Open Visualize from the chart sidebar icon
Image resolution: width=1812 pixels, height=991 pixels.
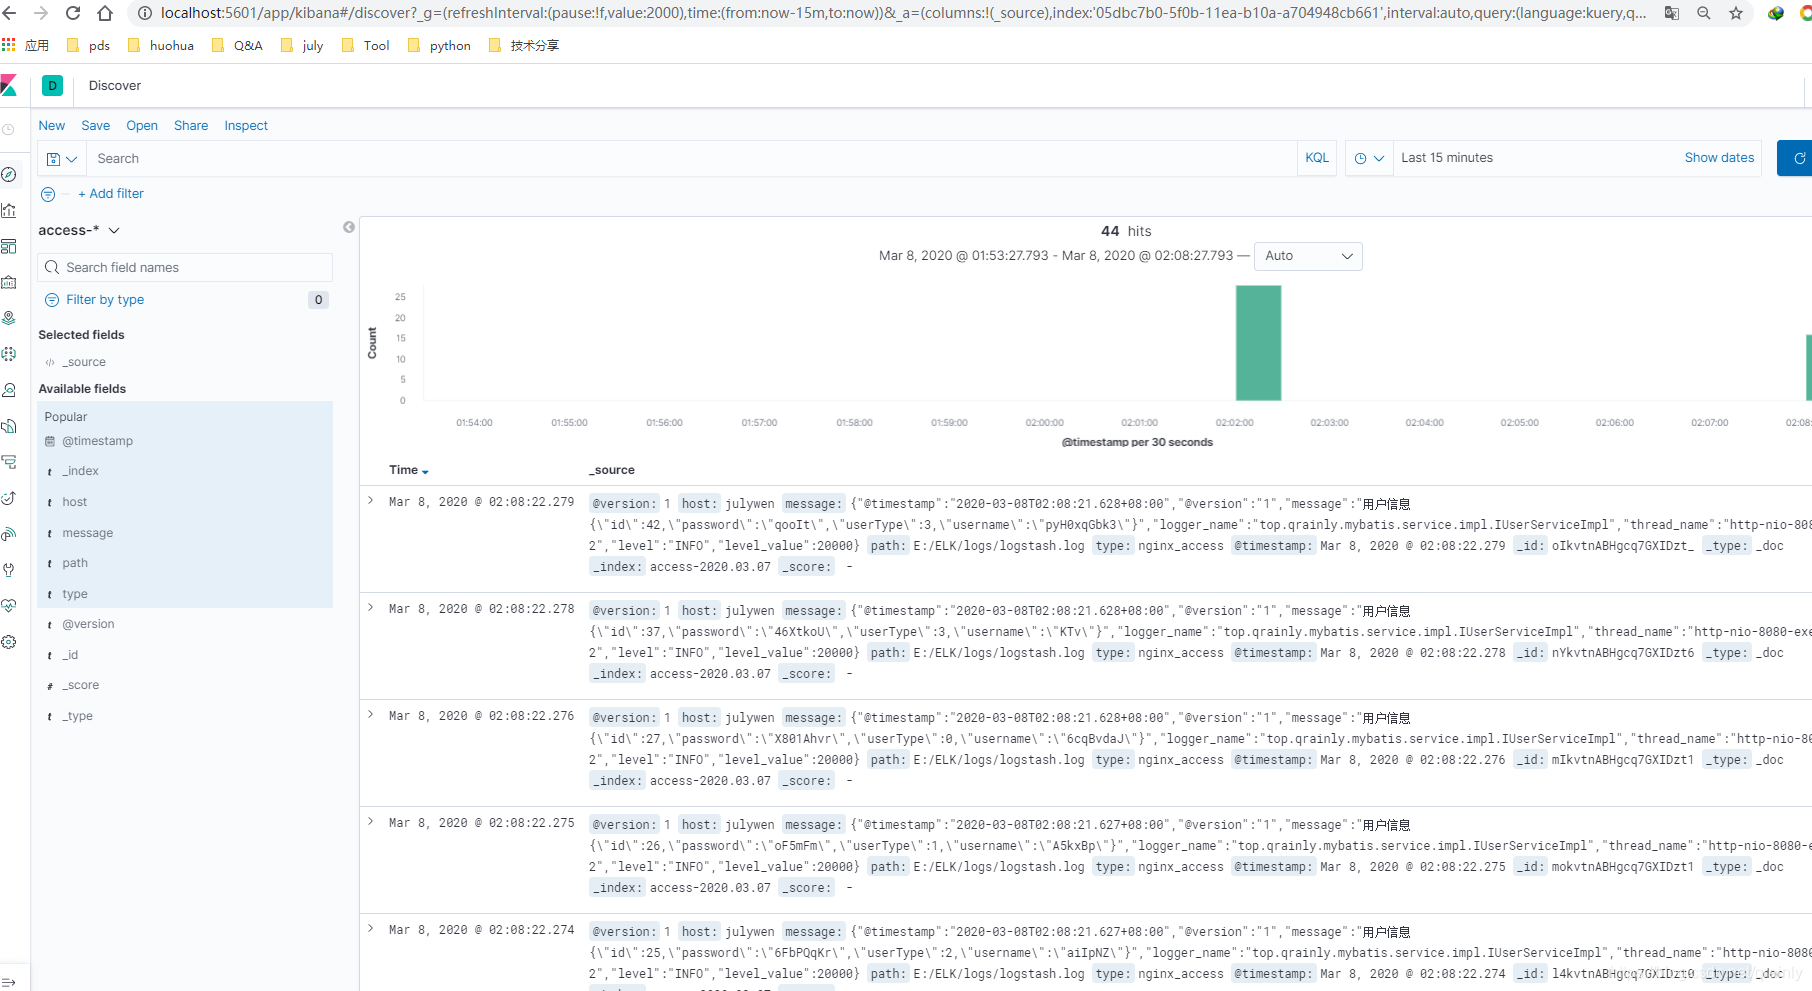(x=9, y=210)
